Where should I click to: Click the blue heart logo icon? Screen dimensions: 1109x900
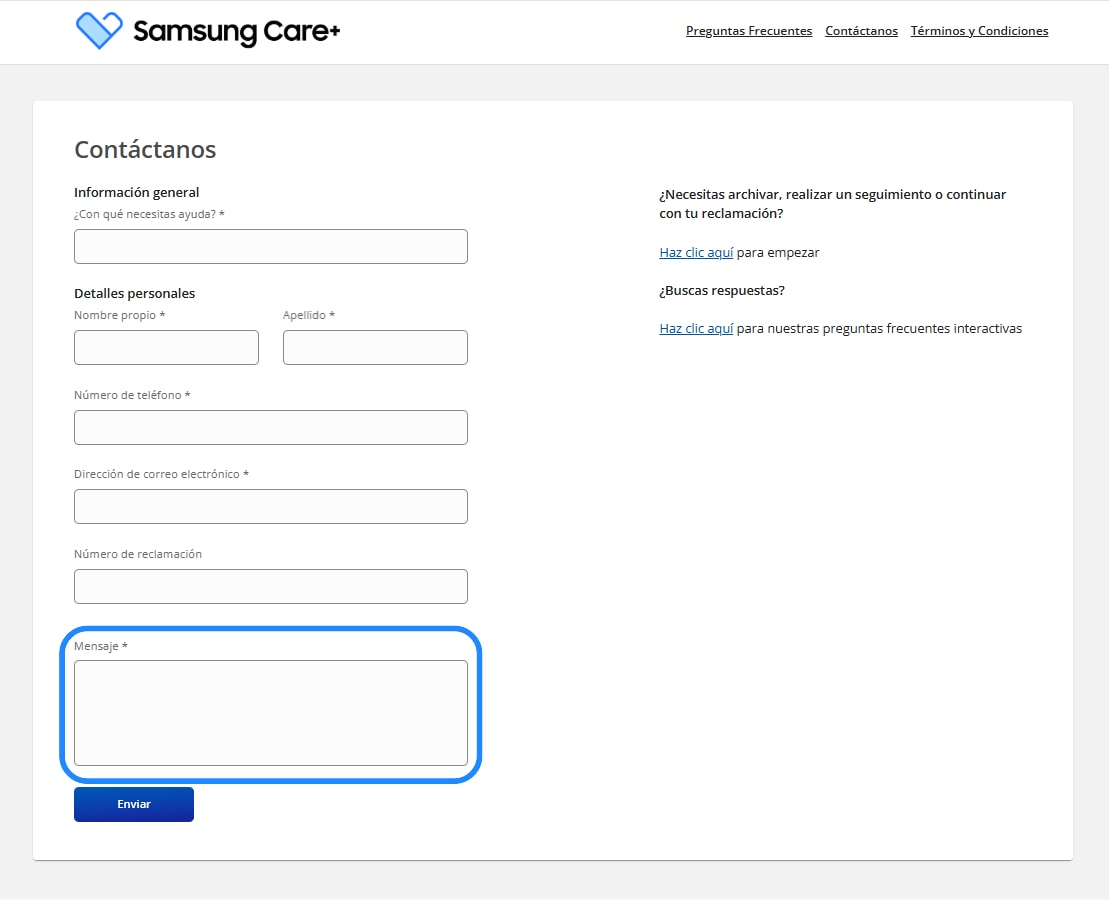tap(99, 31)
